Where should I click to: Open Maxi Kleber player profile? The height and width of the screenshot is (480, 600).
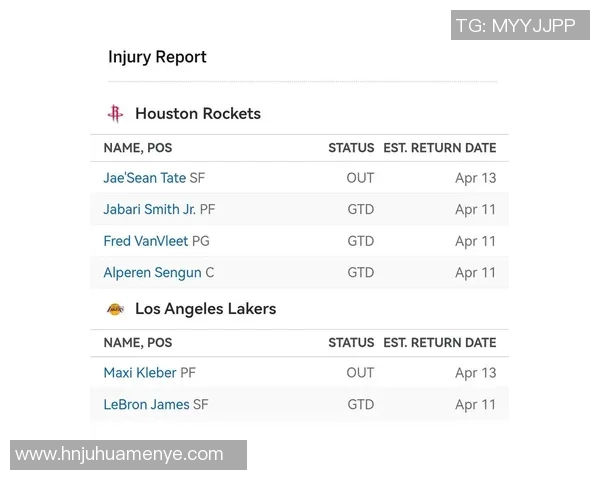140,373
